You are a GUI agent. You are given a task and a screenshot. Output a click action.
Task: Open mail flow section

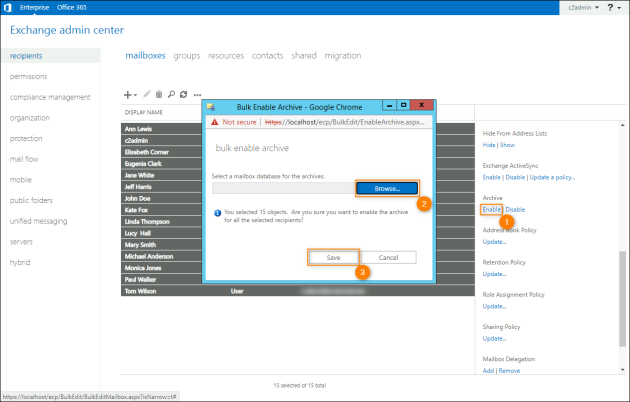24,159
